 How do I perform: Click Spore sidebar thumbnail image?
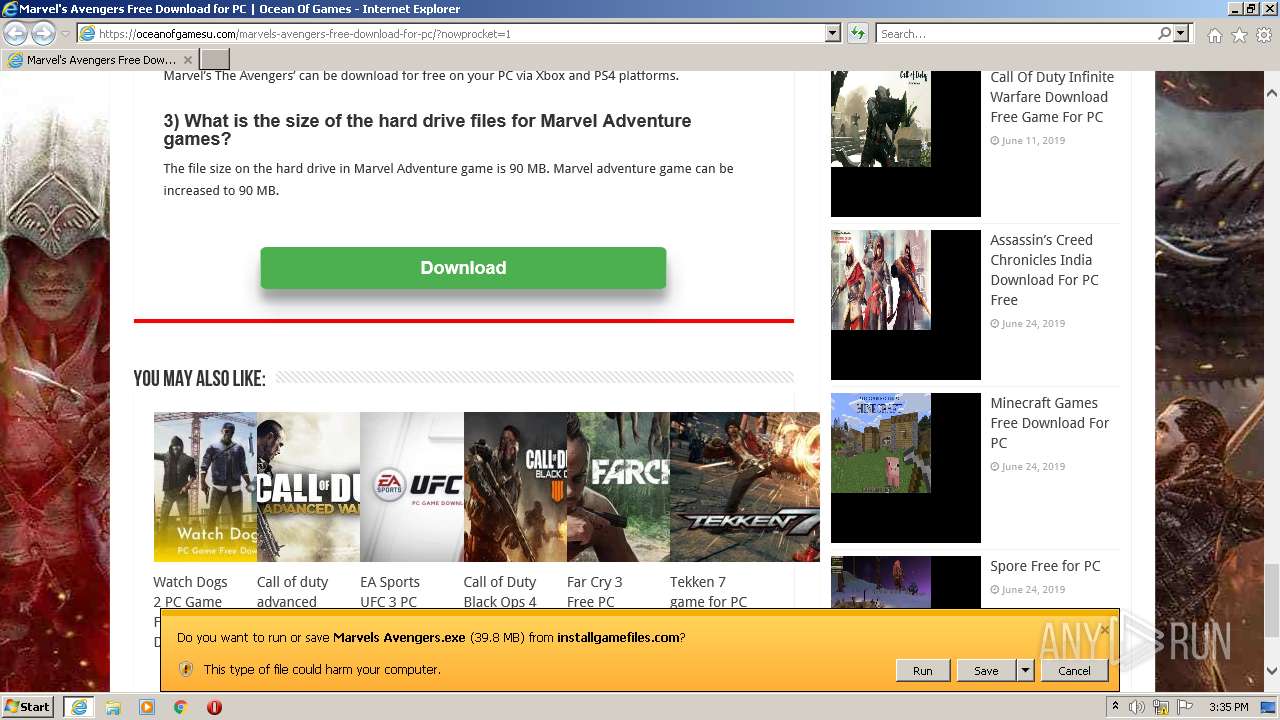pos(906,582)
